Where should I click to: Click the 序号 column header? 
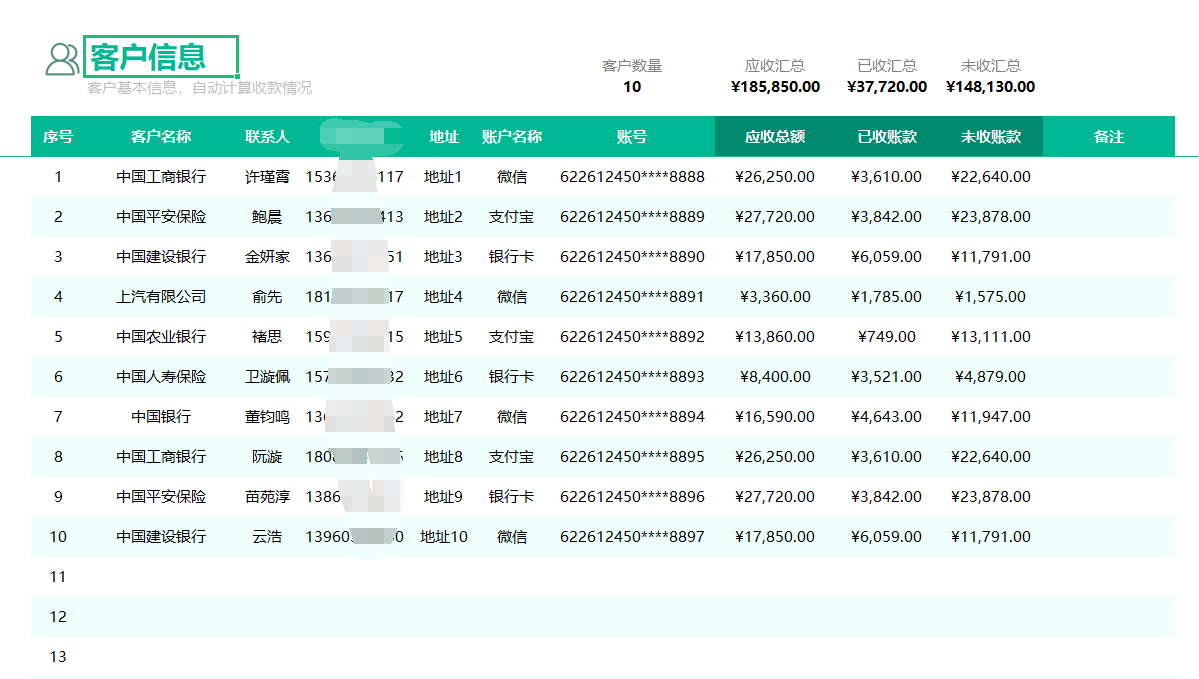58,137
